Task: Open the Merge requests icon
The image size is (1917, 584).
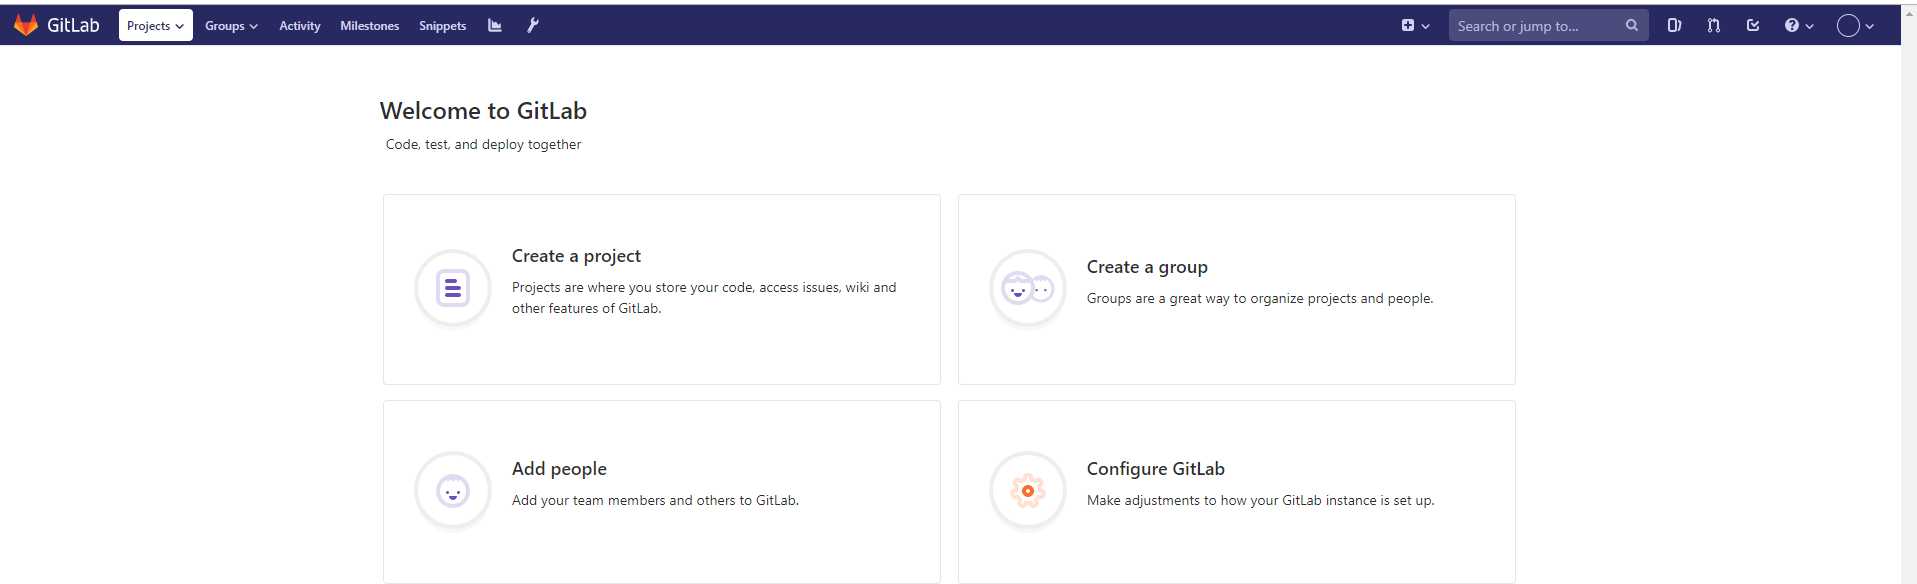Action: tap(1714, 26)
